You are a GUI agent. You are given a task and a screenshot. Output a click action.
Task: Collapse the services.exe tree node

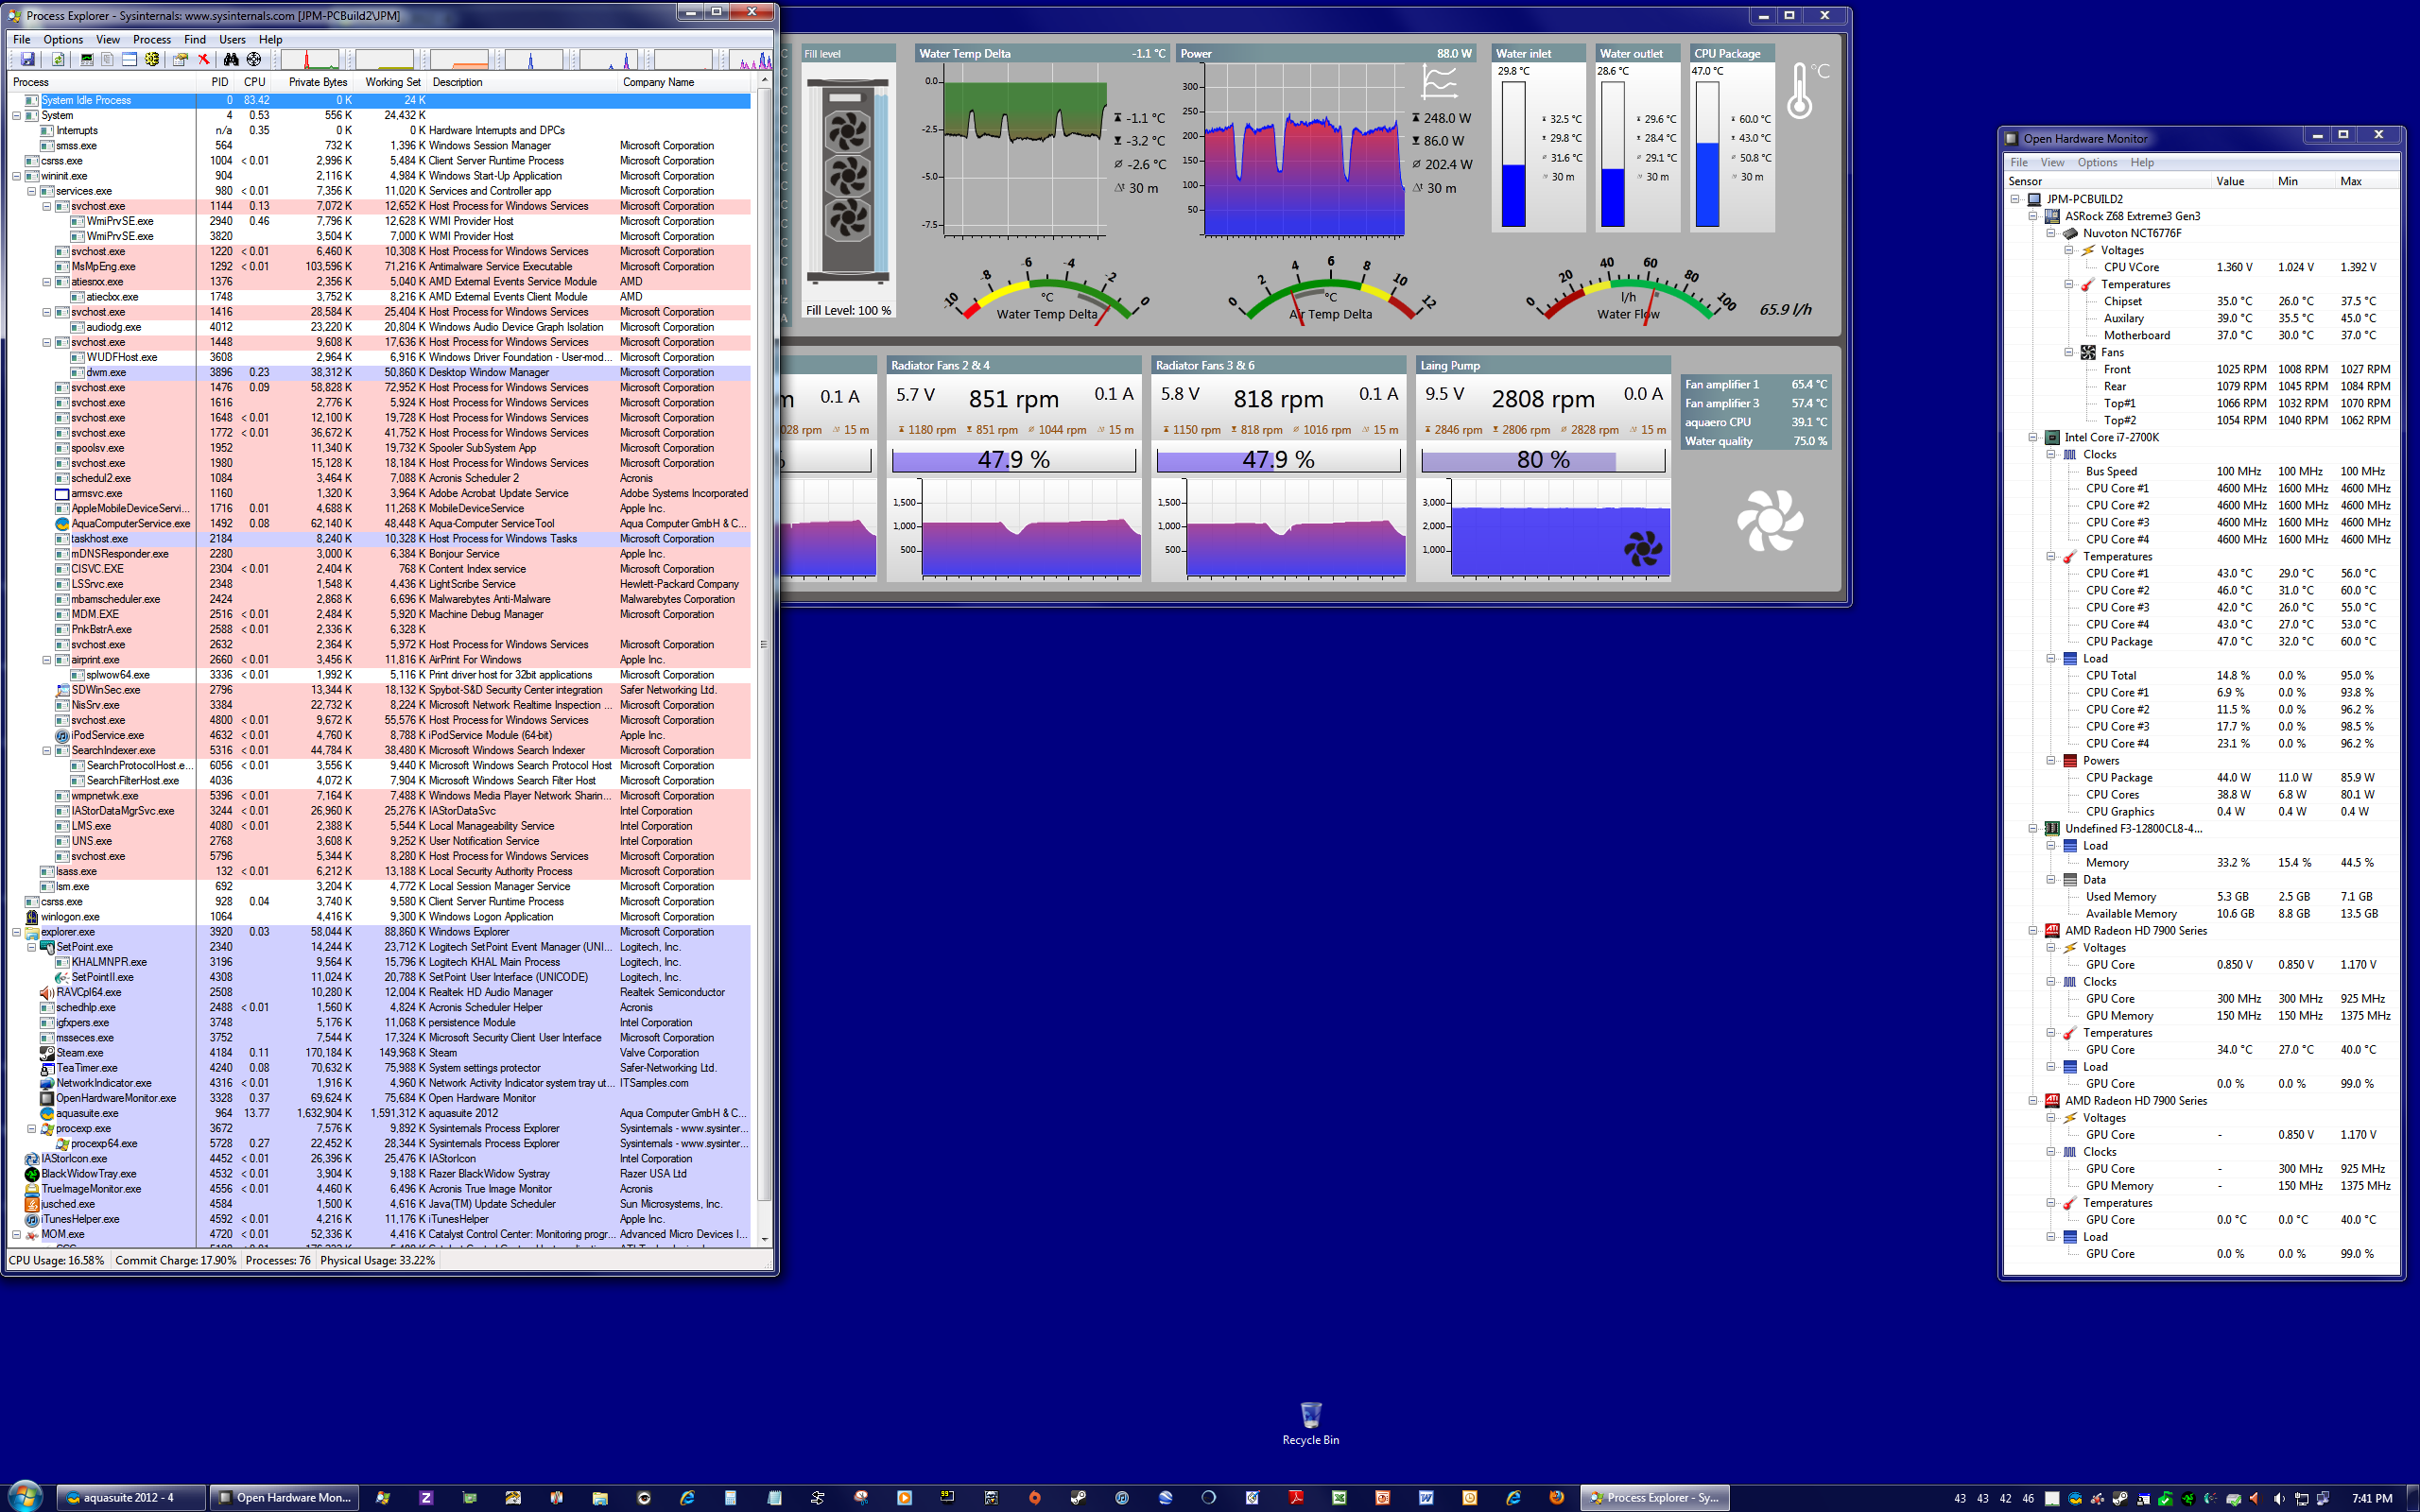(x=32, y=191)
